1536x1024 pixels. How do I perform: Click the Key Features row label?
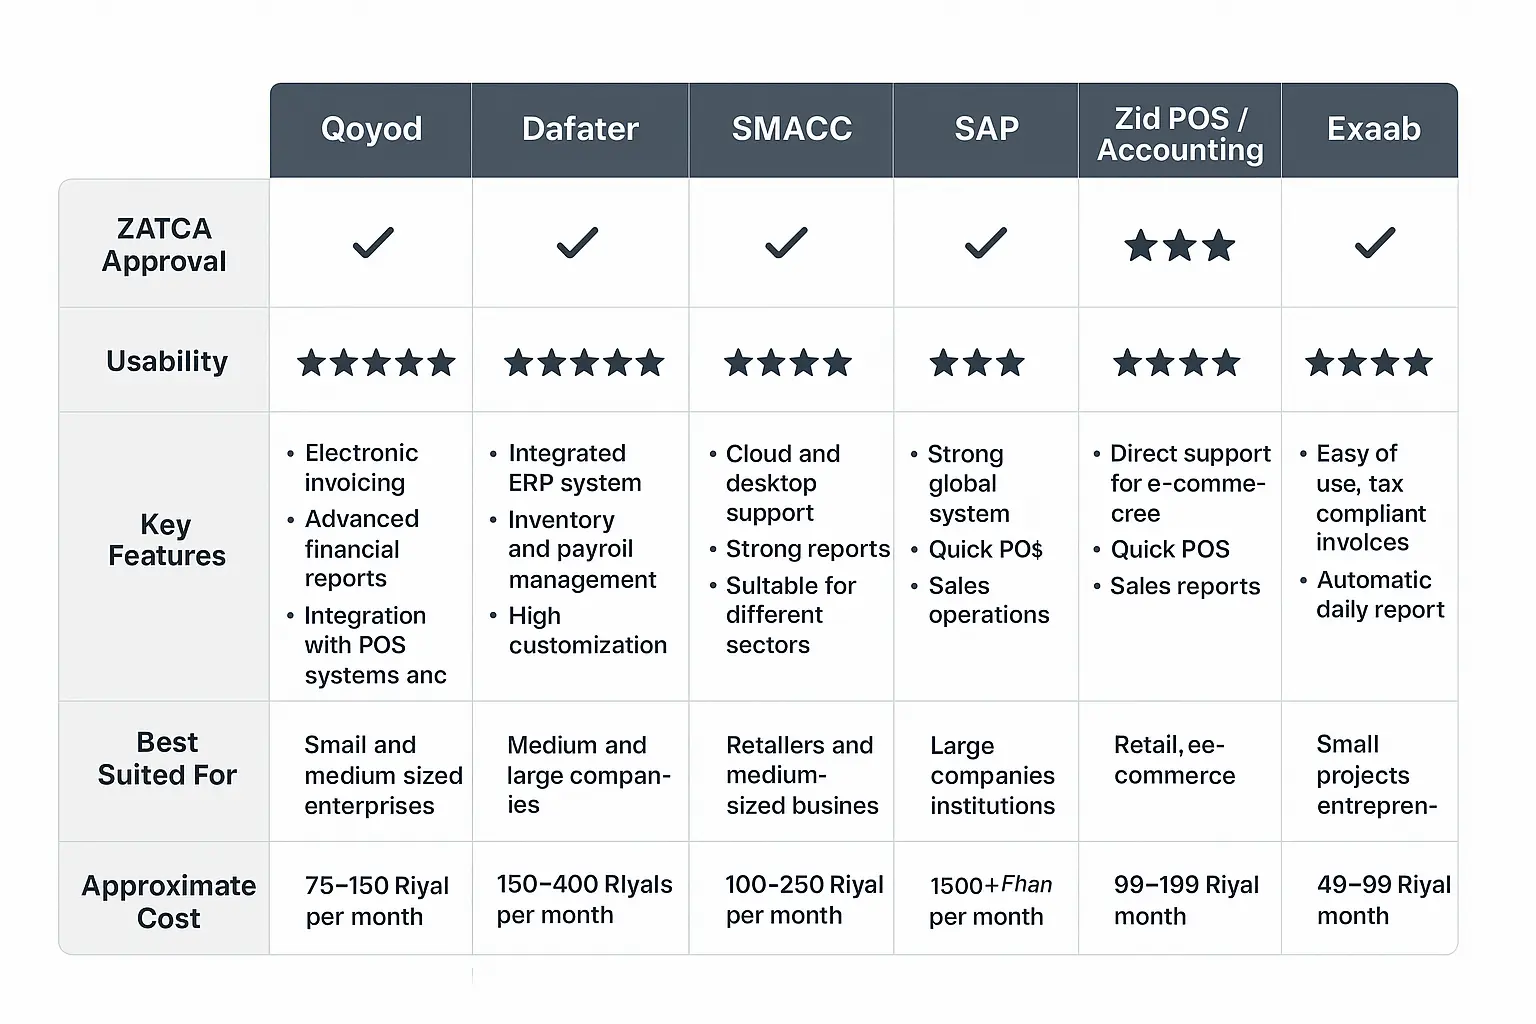tap(166, 540)
